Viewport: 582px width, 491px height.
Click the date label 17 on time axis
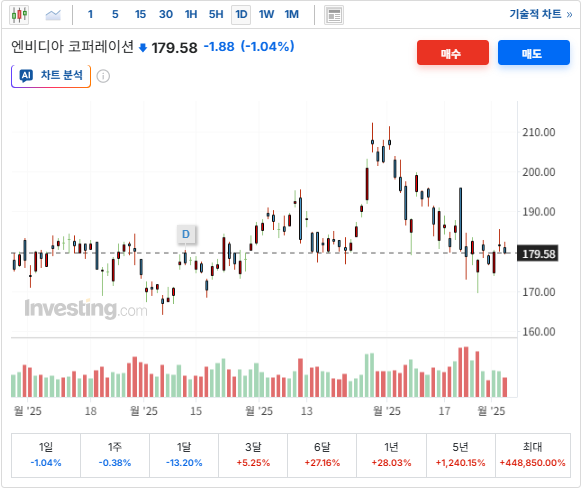pyautogui.click(x=445, y=411)
